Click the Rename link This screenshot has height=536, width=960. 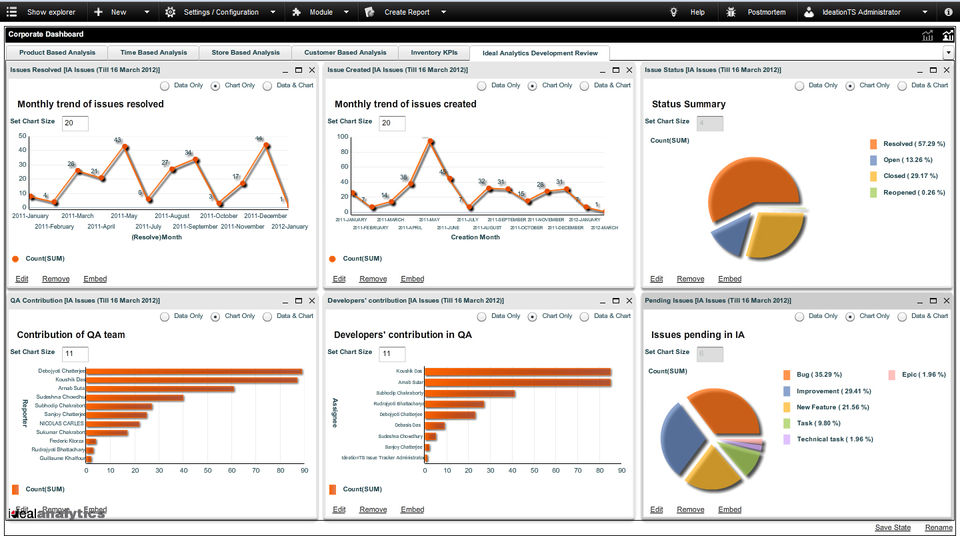(x=939, y=527)
